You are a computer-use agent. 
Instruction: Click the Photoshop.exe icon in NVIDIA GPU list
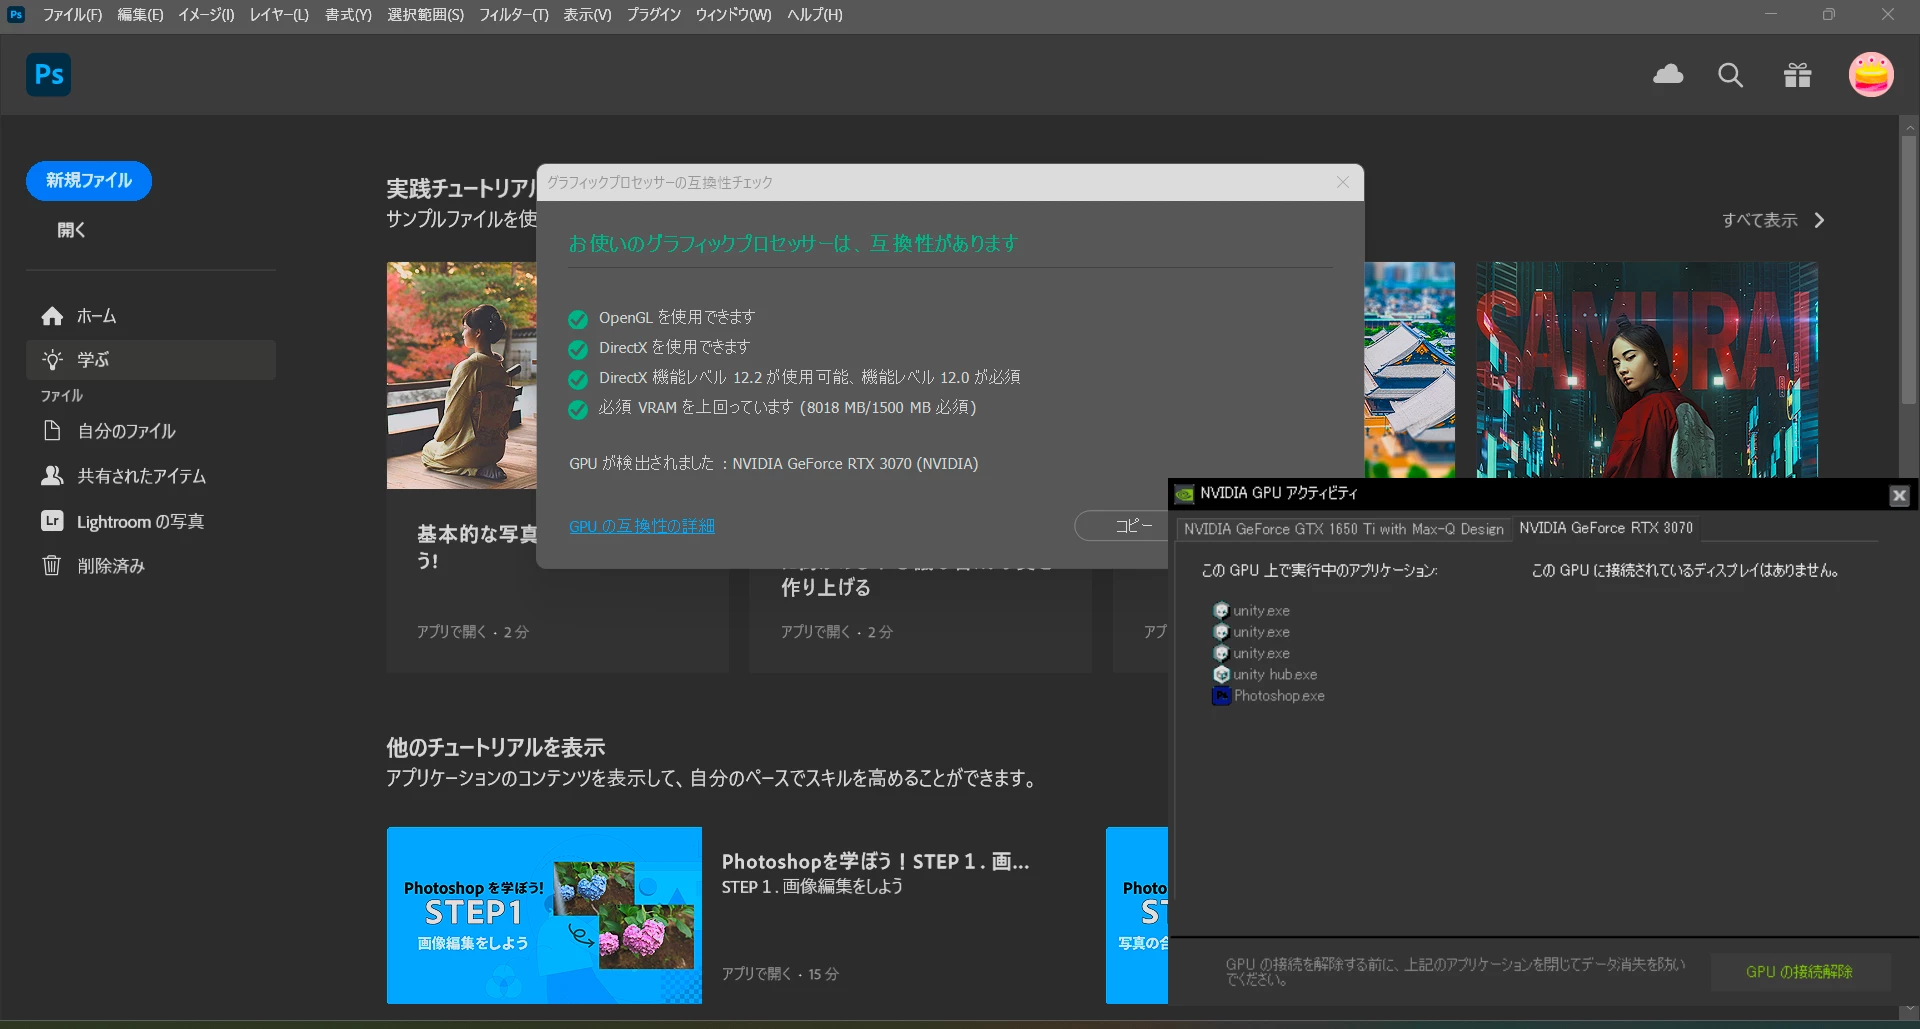click(1221, 696)
